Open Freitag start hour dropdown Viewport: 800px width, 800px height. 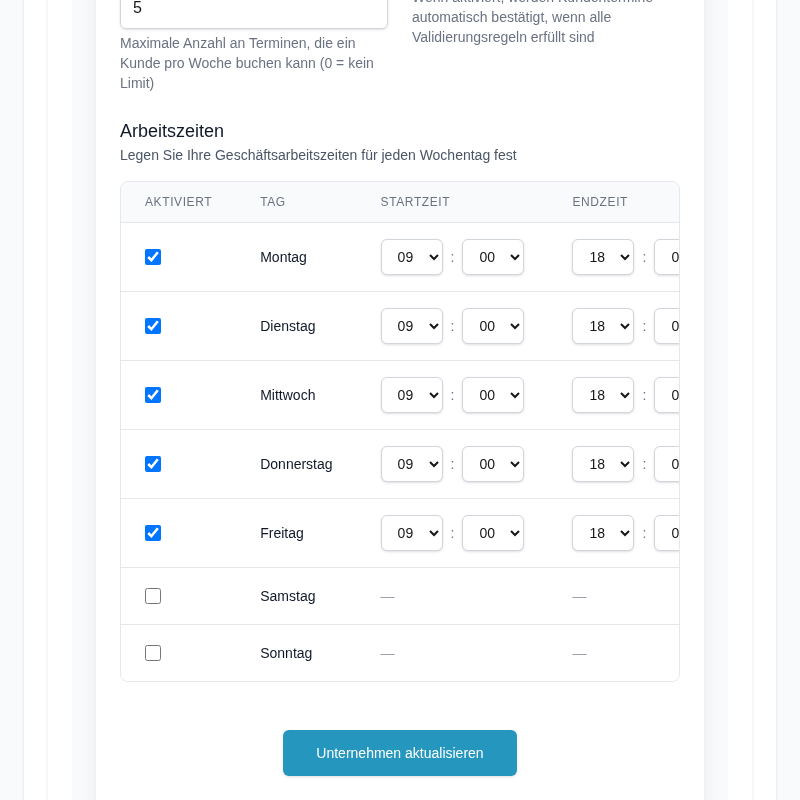click(411, 533)
